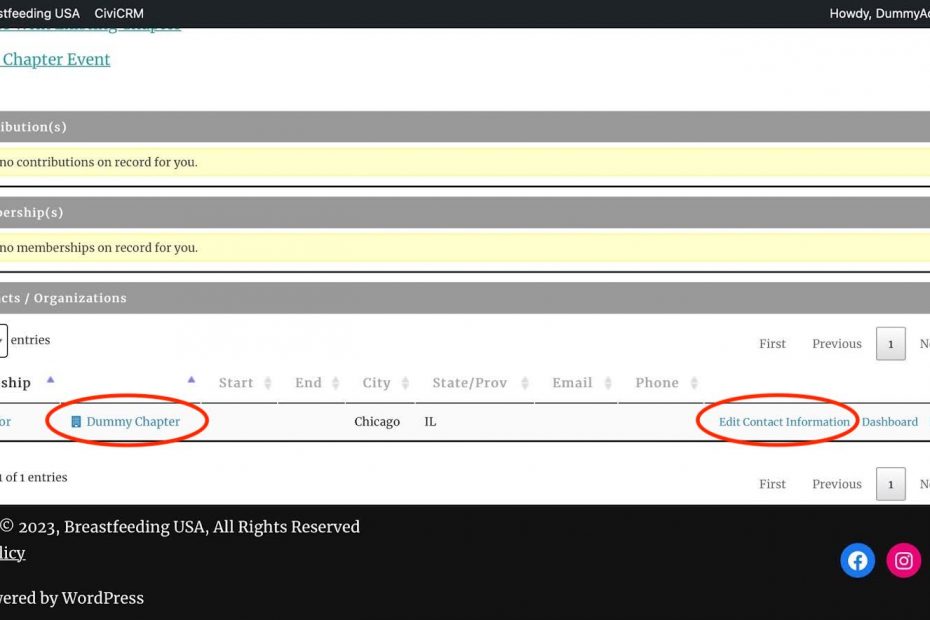Select page 1 in the lower pagination
Image resolution: width=930 pixels, height=620 pixels.
click(x=890, y=484)
